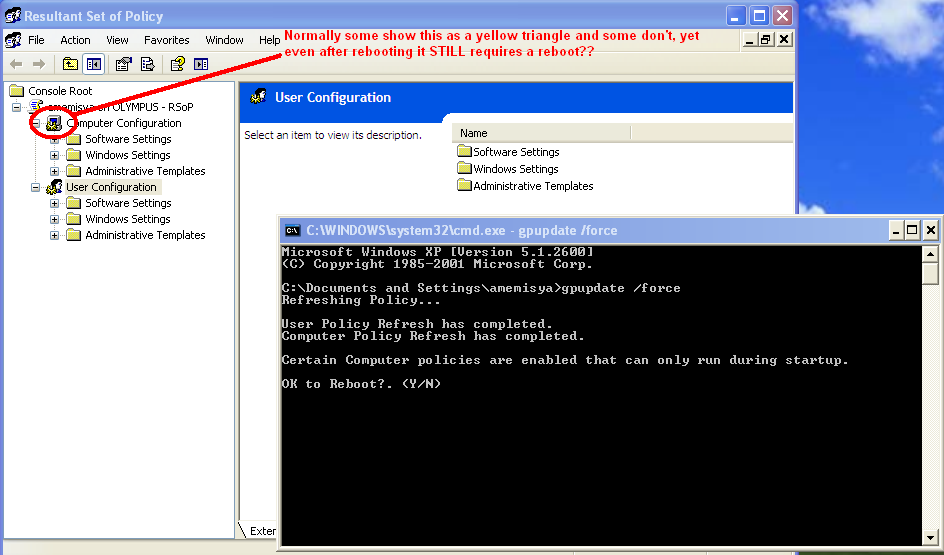
Task: Click the scroll down arrow in cmd window
Action: tap(930, 538)
